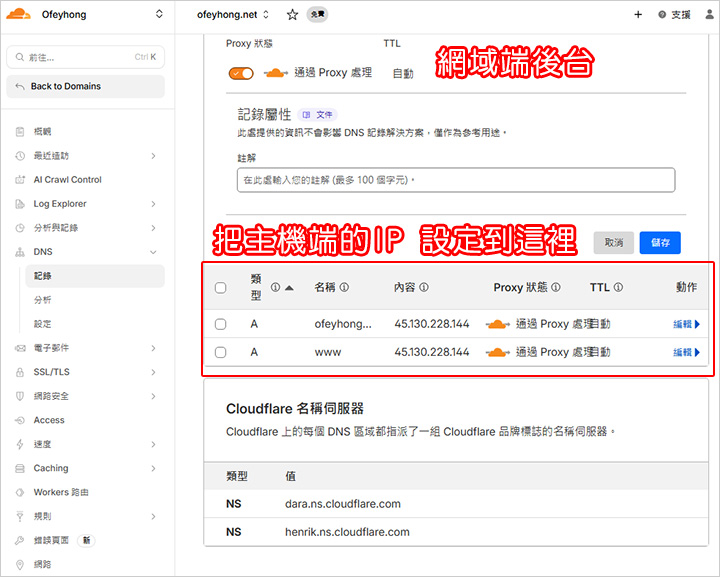The height and width of the screenshot is (577, 720).
Task: Click the 概觀 overview sidebar icon
Action: pos(20,132)
